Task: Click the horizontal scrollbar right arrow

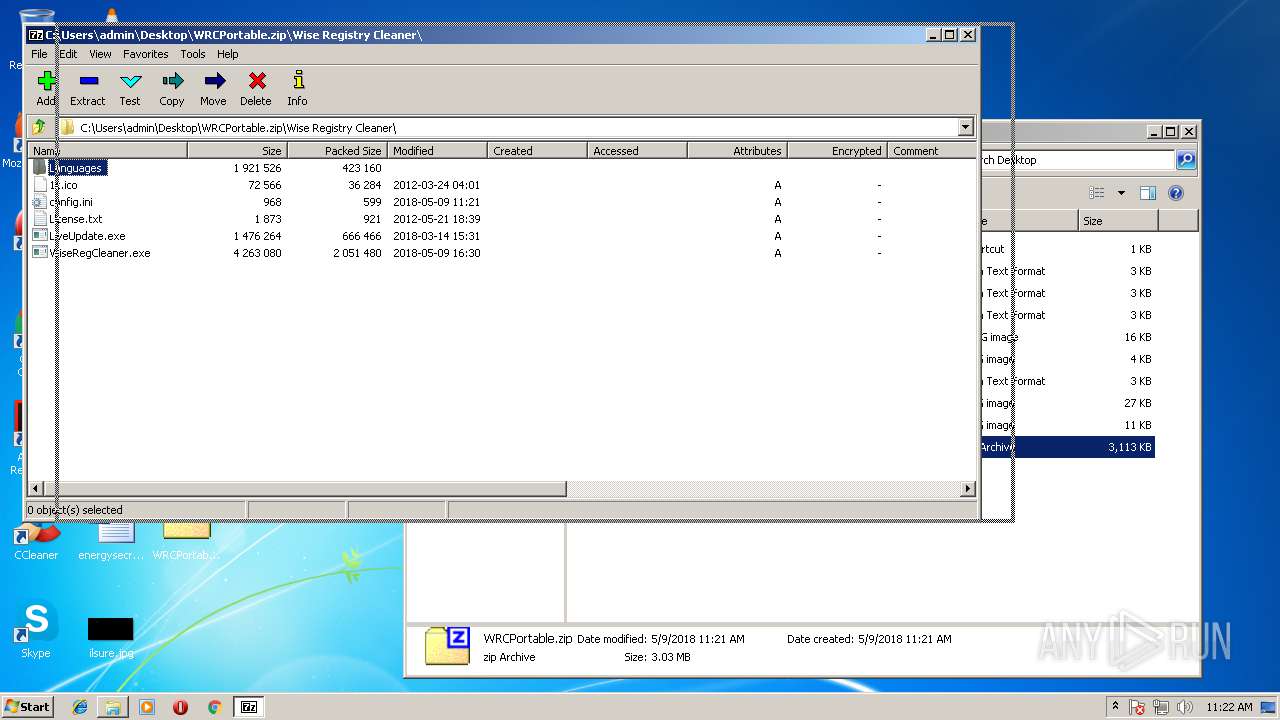Action: point(967,489)
